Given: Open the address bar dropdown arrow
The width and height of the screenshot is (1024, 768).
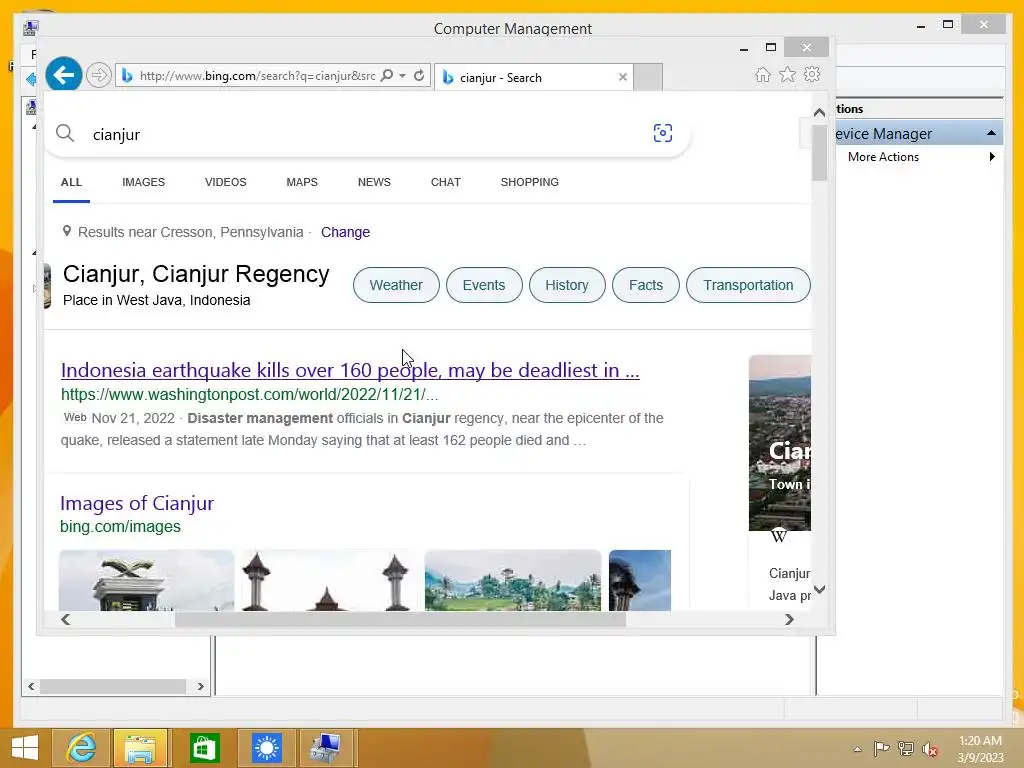Looking at the screenshot, I should (402, 75).
